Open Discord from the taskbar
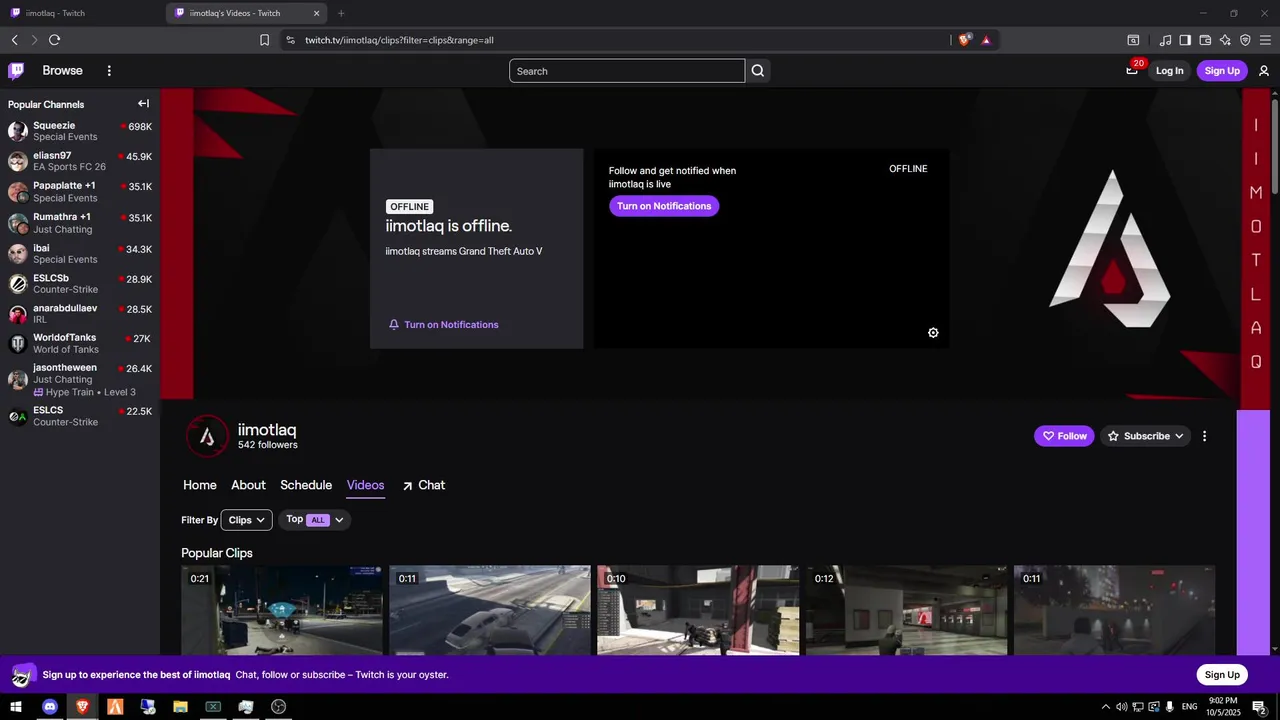The image size is (1280, 720). (50, 707)
